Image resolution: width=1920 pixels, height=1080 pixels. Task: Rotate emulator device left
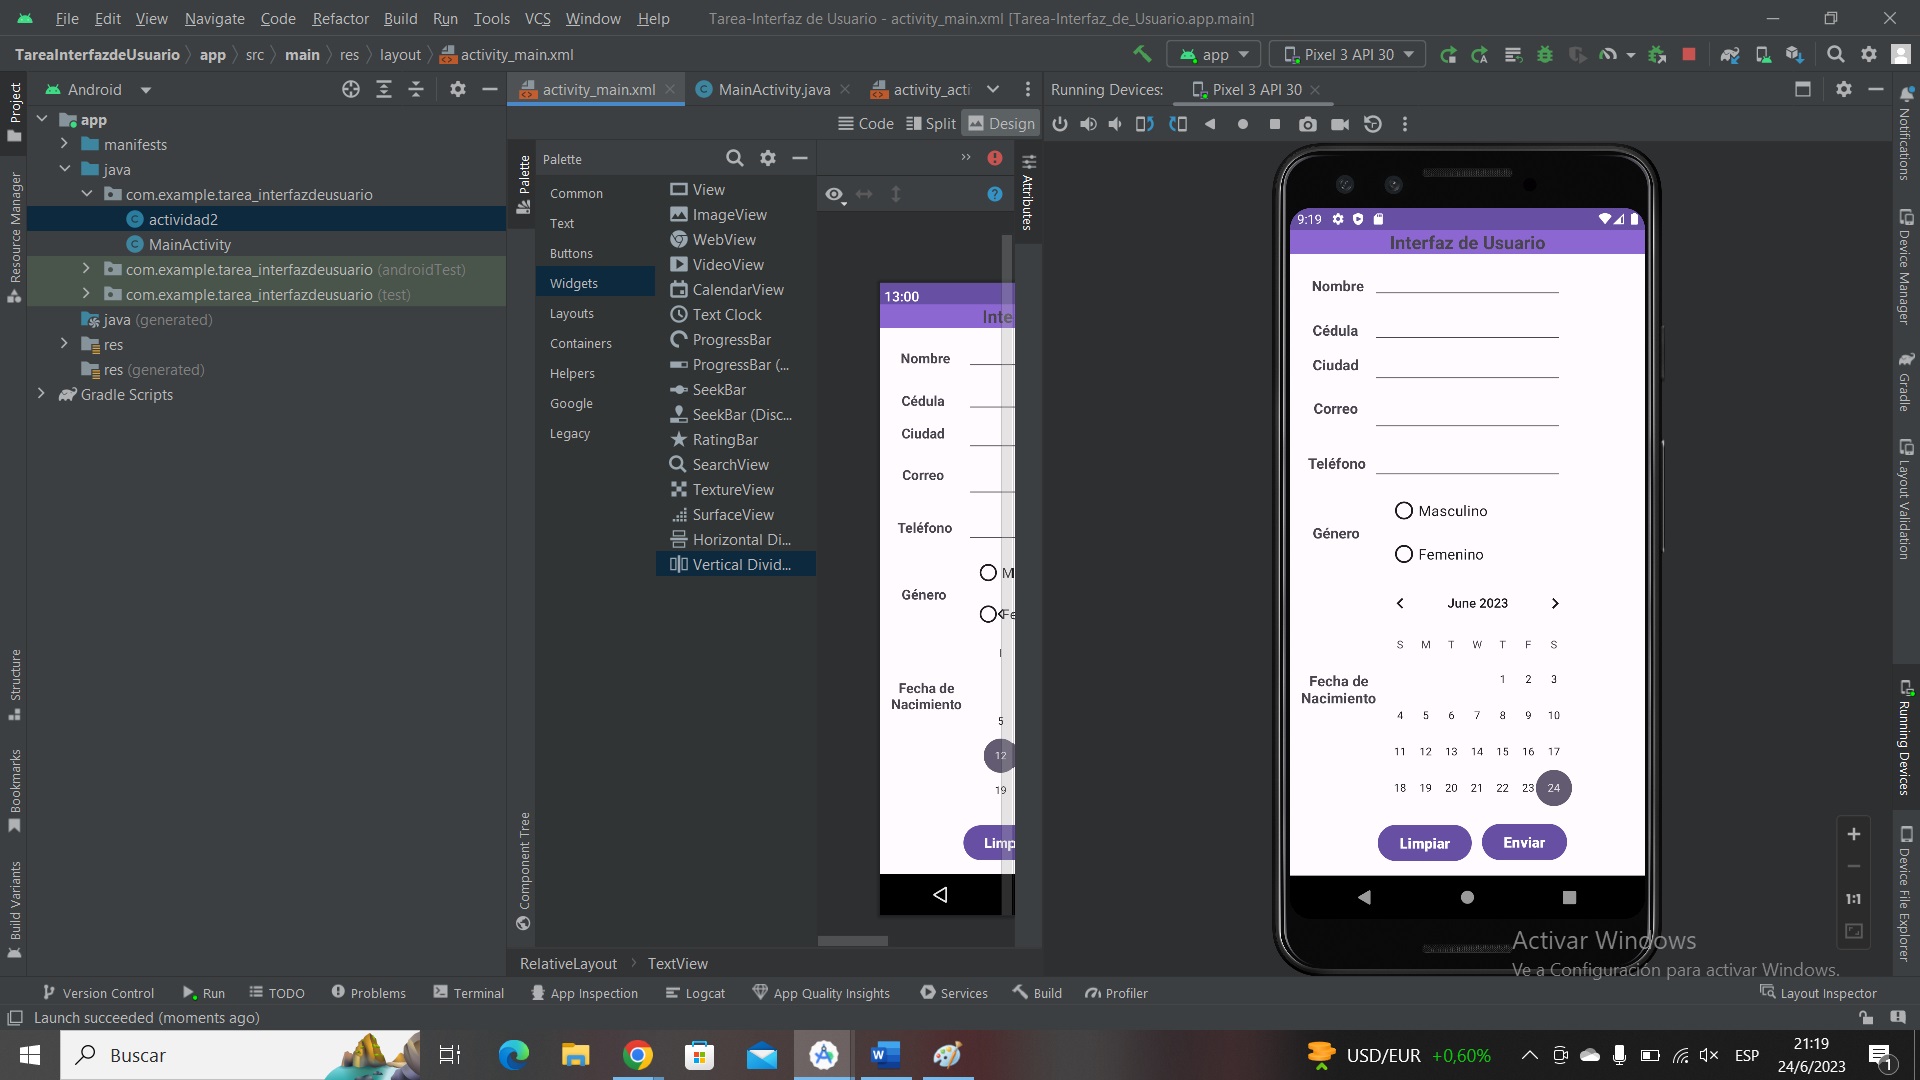tap(1145, 124)
